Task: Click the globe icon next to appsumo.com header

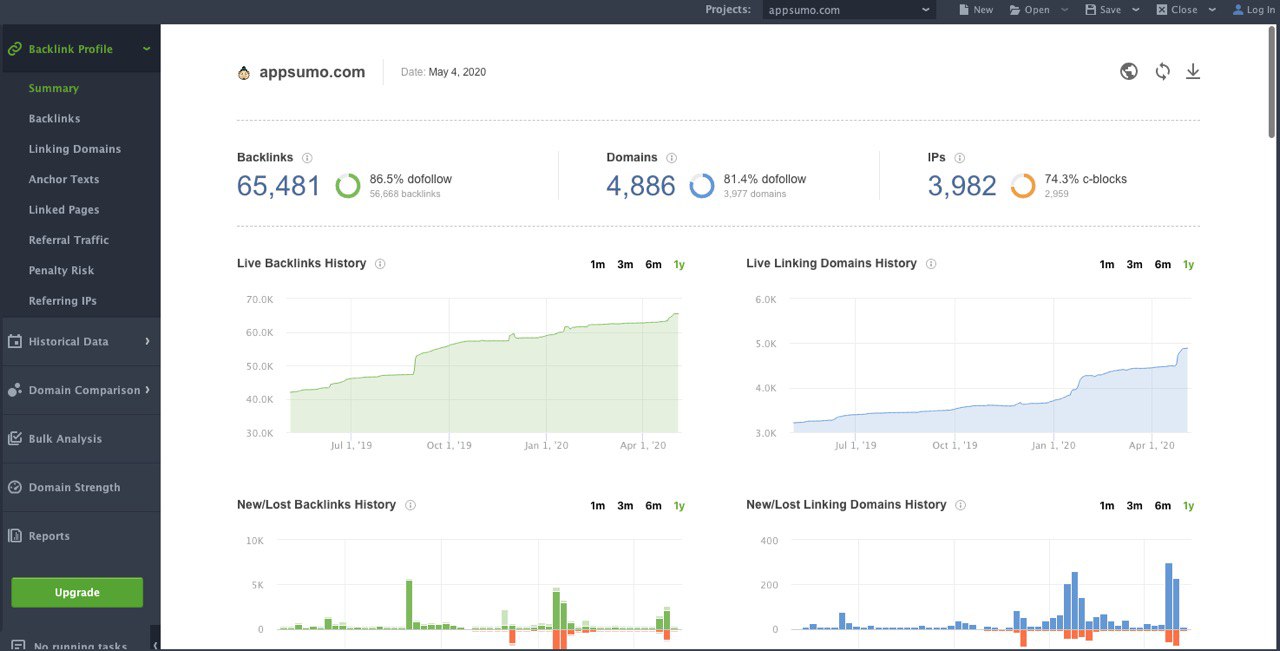Action: (1129, 72)
